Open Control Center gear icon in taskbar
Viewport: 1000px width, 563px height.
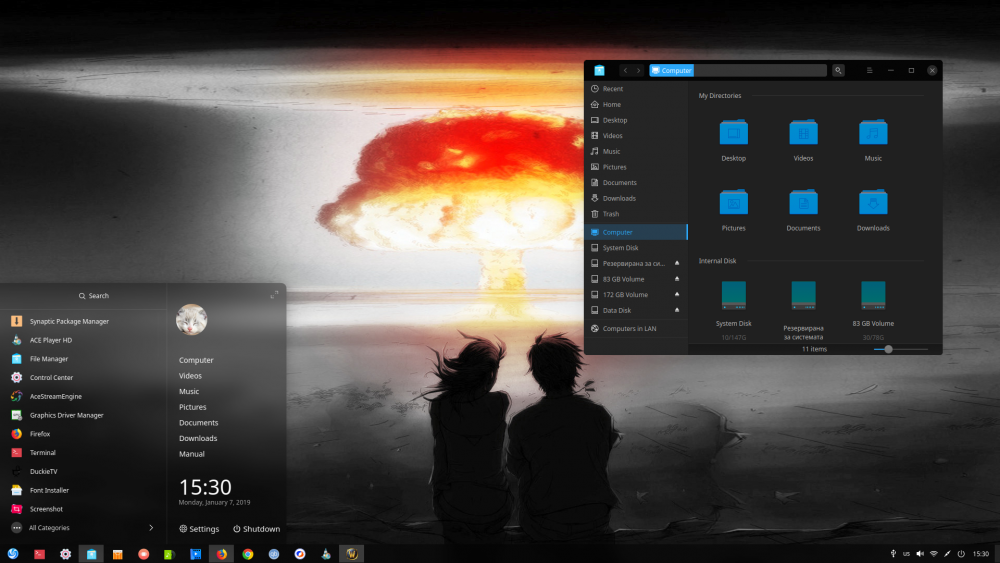click(x=65, y=553)
